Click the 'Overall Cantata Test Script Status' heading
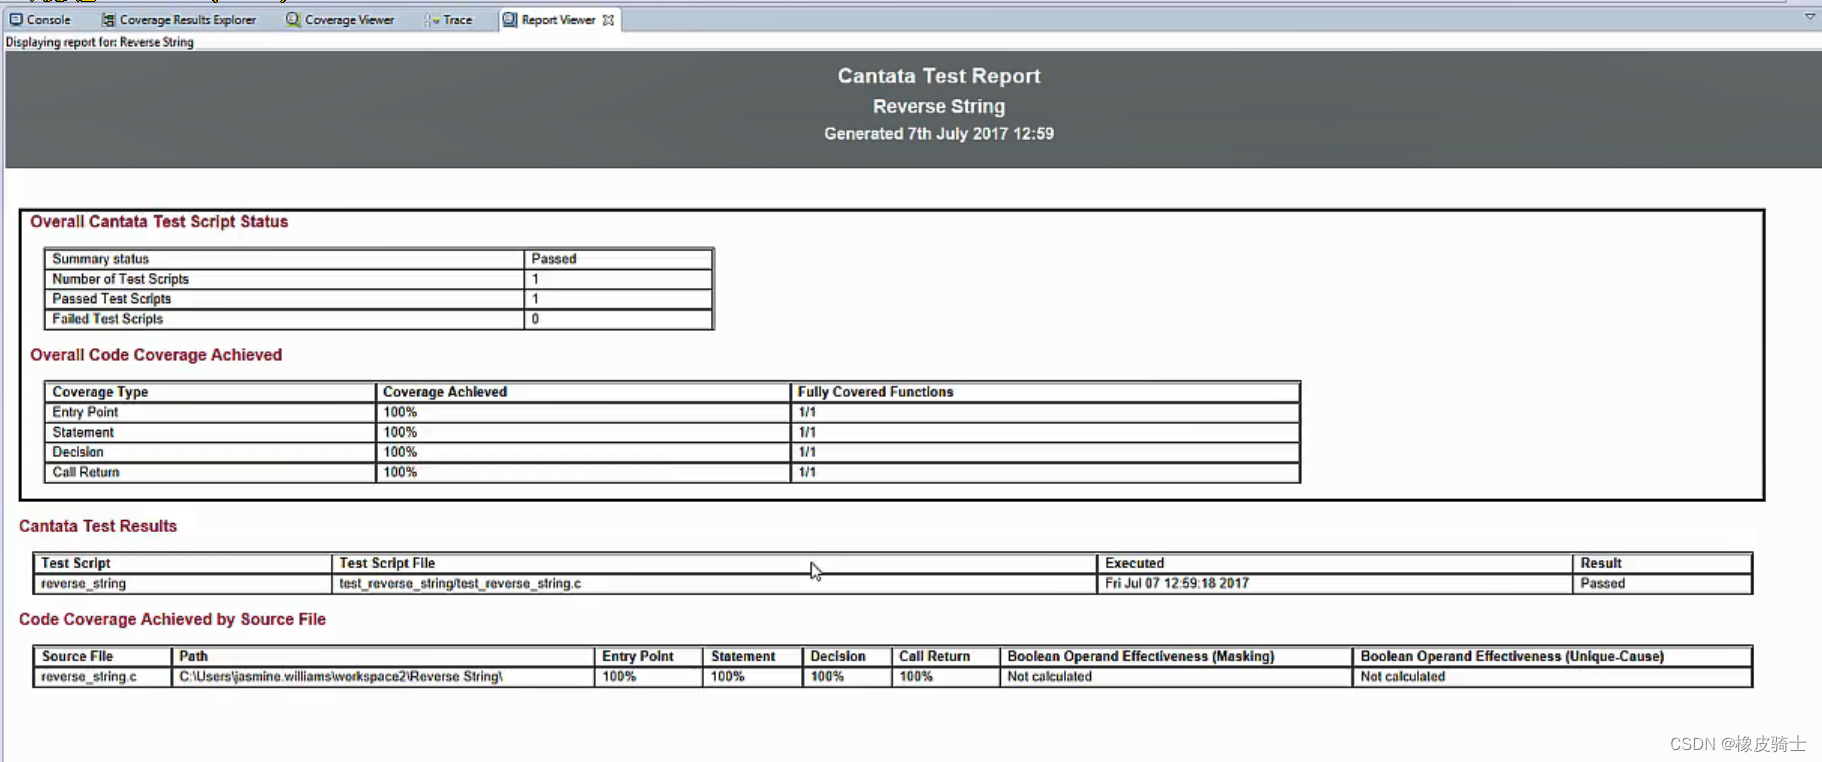Screen dimensions: 1822x762 pos(159,222)
